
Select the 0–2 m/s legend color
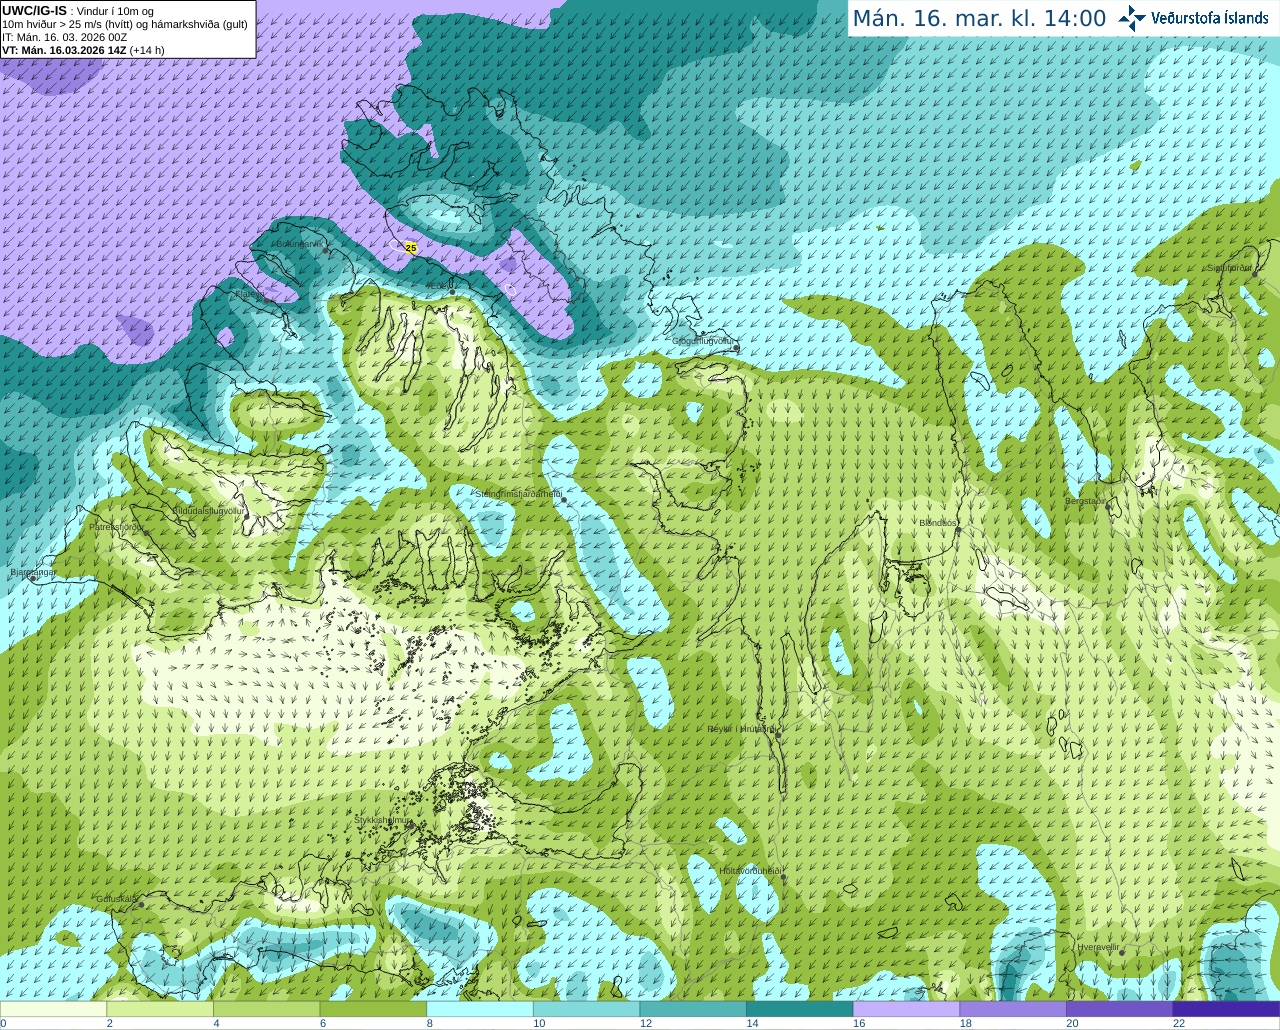point(54,1009)
